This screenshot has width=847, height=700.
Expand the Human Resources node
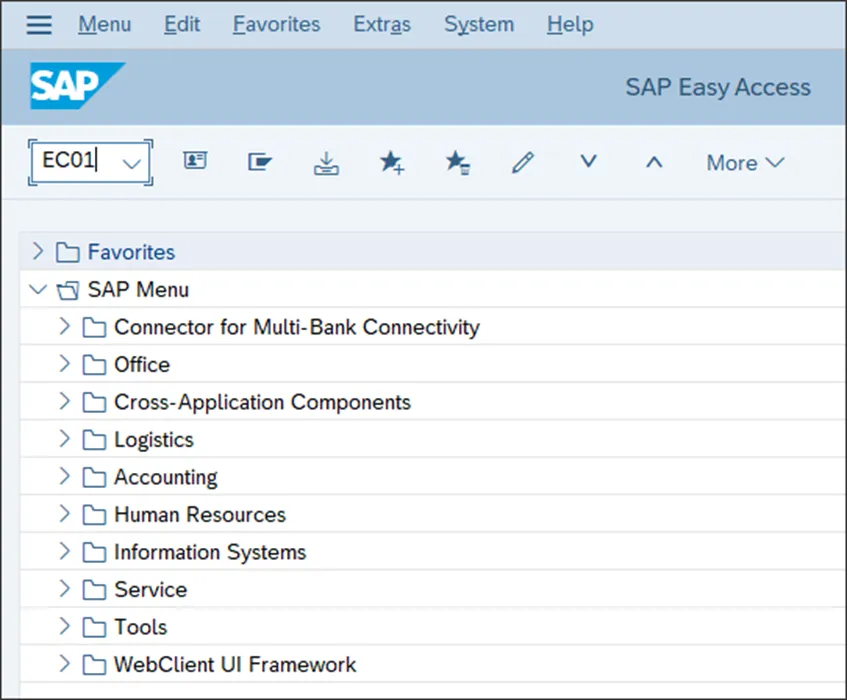coord(64,514)
